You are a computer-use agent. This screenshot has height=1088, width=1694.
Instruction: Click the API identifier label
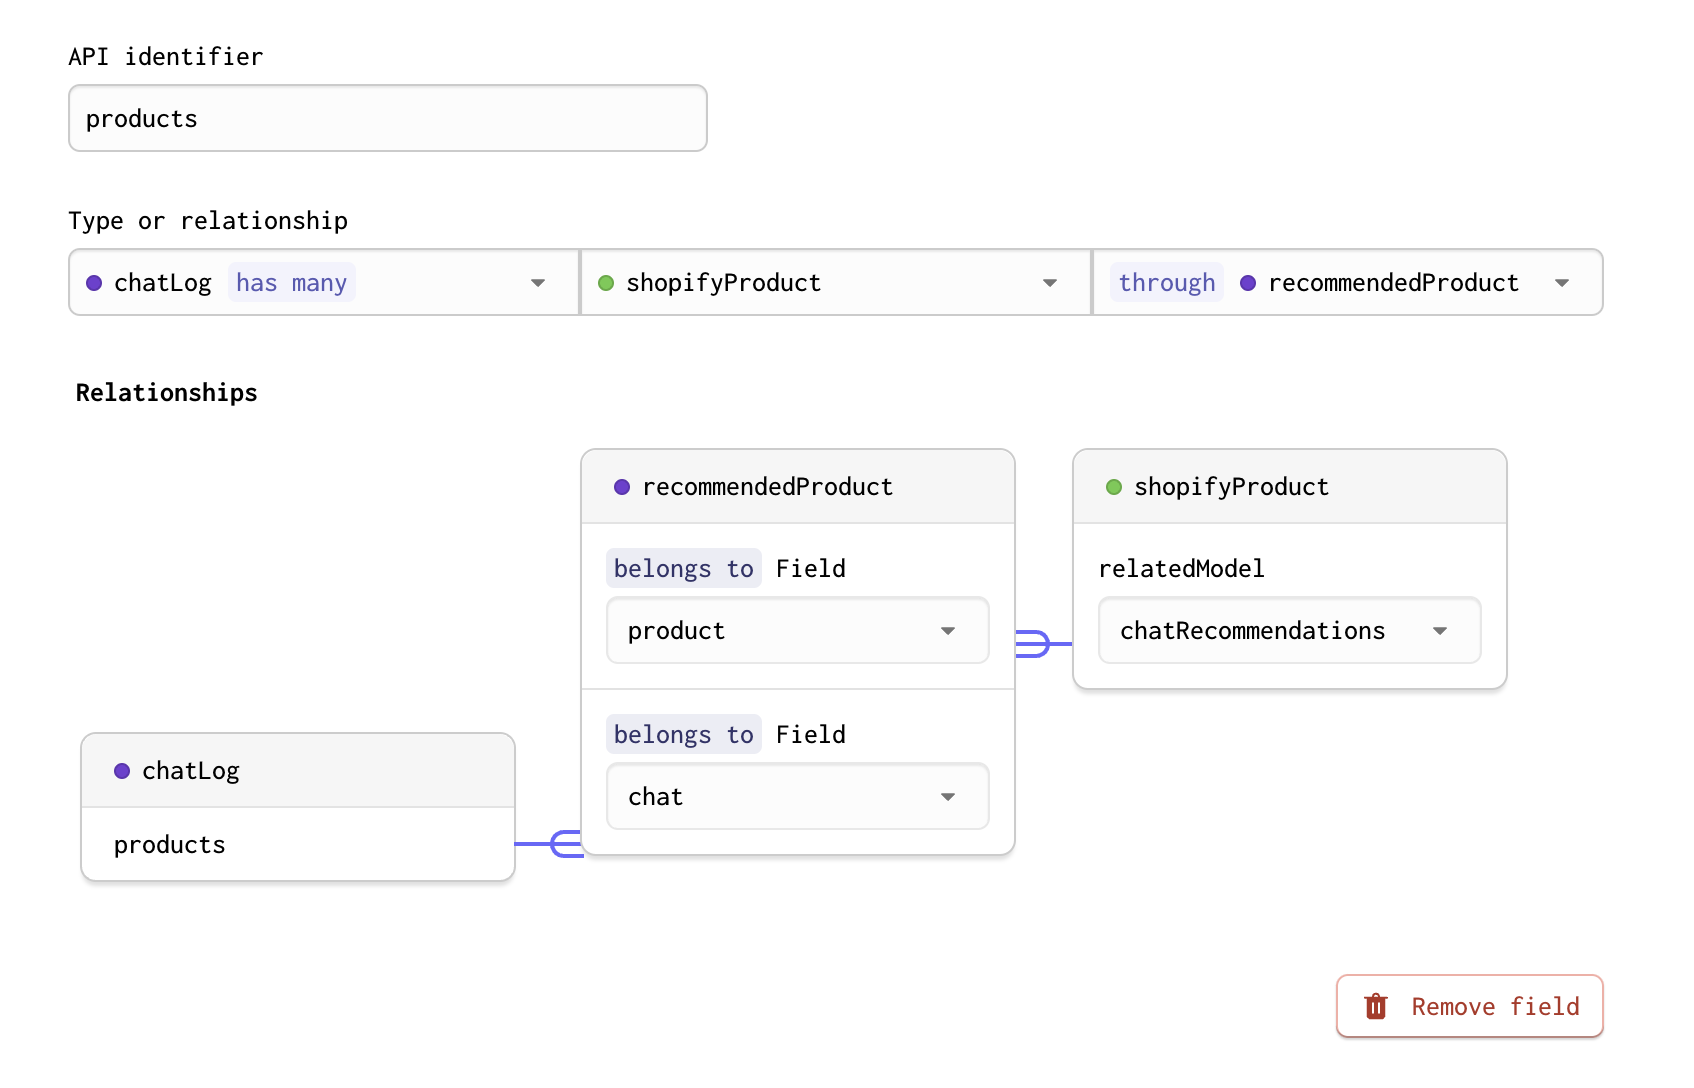[166, 56]
